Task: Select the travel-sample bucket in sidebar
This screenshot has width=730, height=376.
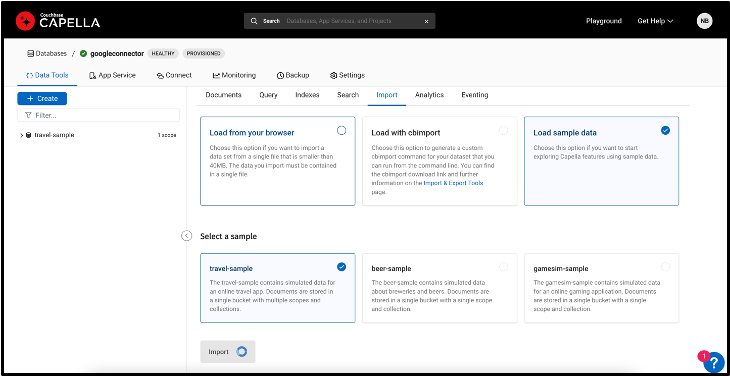Action: 54,135
